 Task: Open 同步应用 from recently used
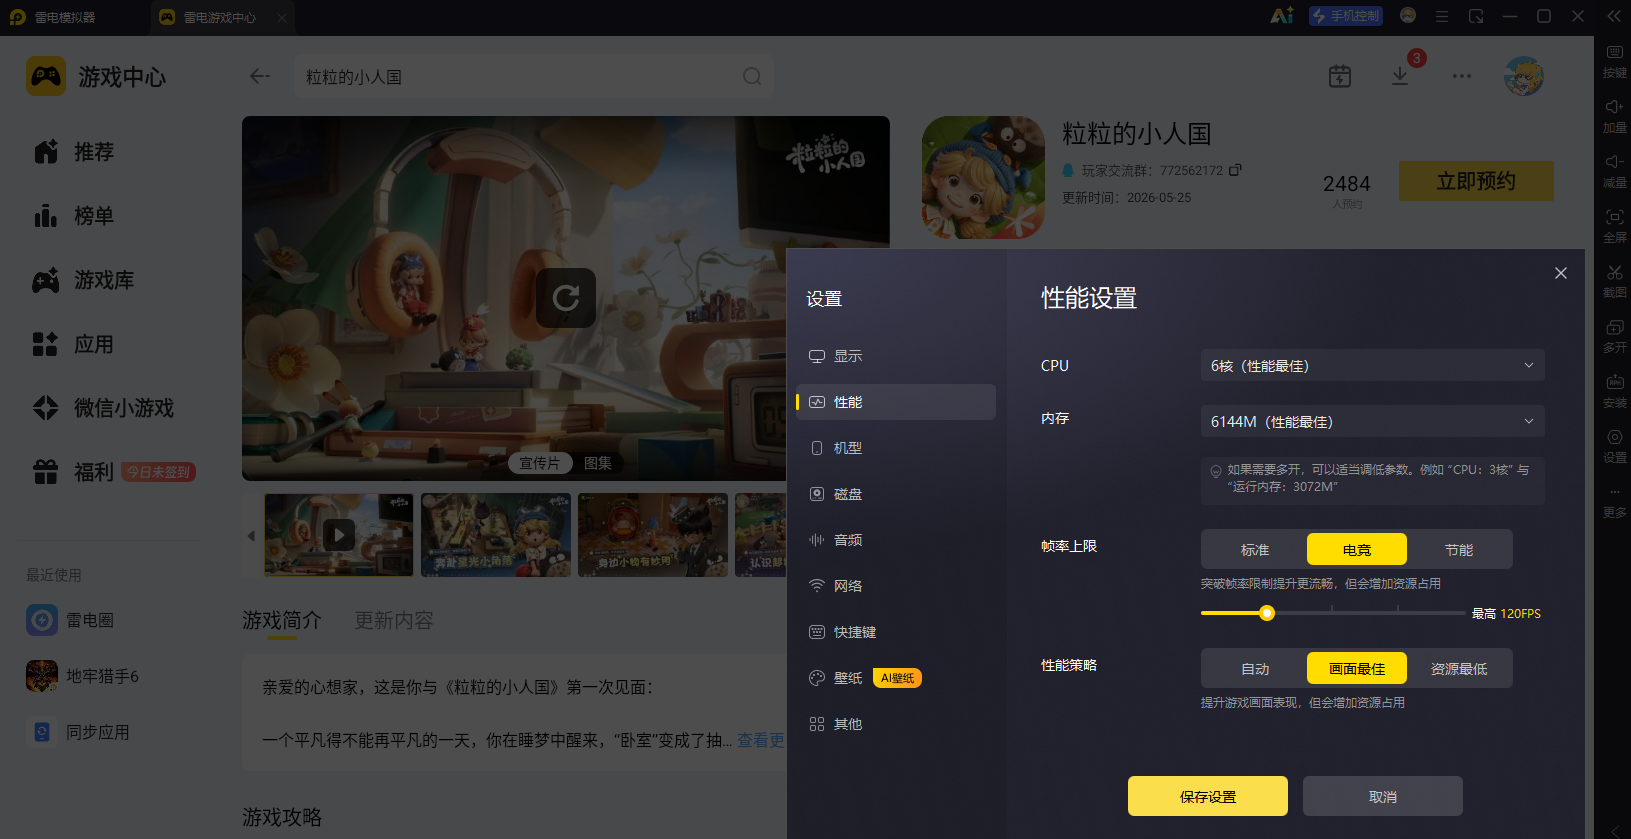(78, 732)
